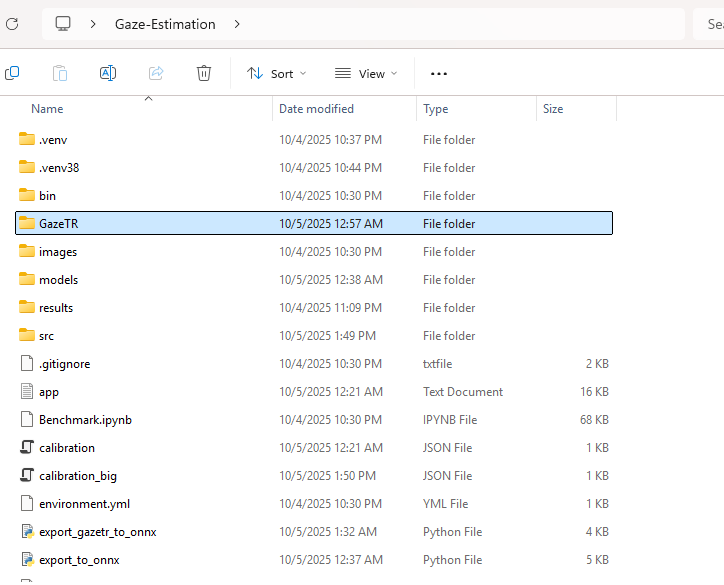Click the Delete trash icon

204,73
